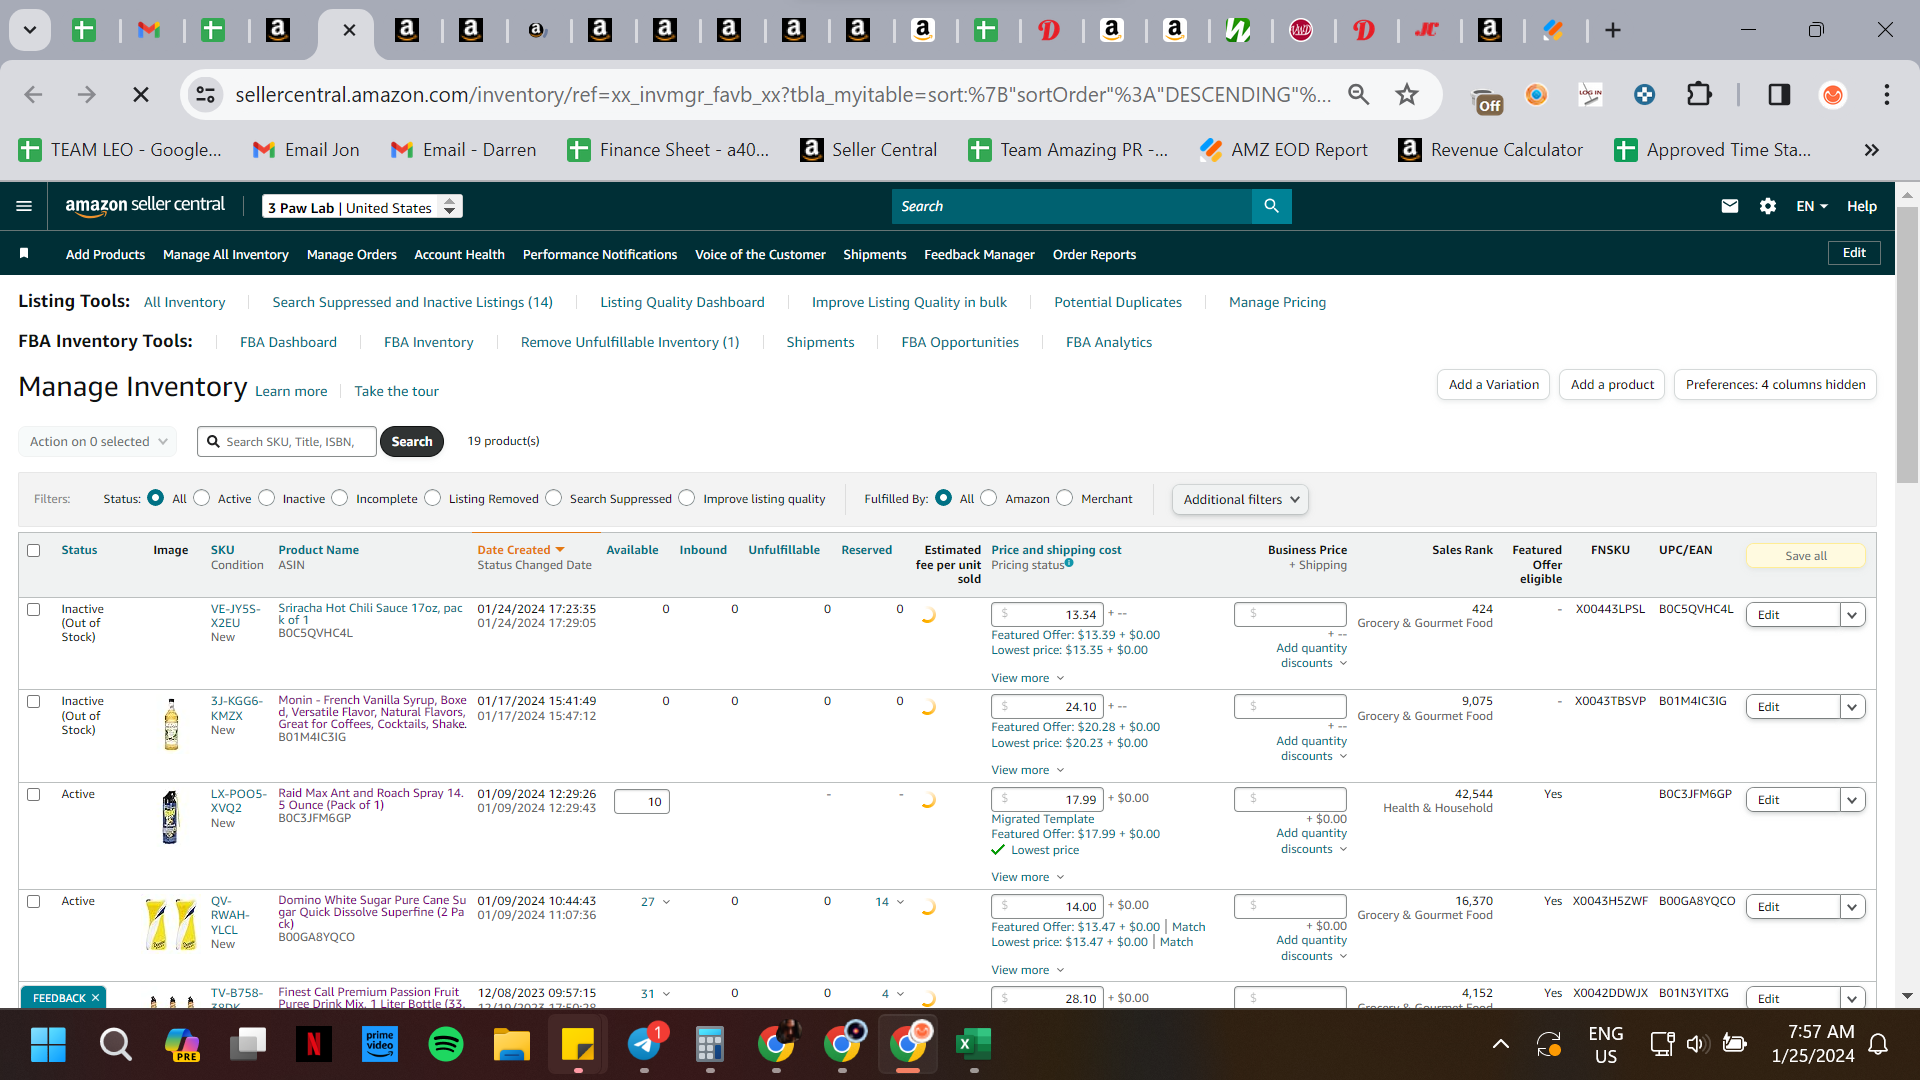Open Excel from the taskbar

[x=973, y=1045]
